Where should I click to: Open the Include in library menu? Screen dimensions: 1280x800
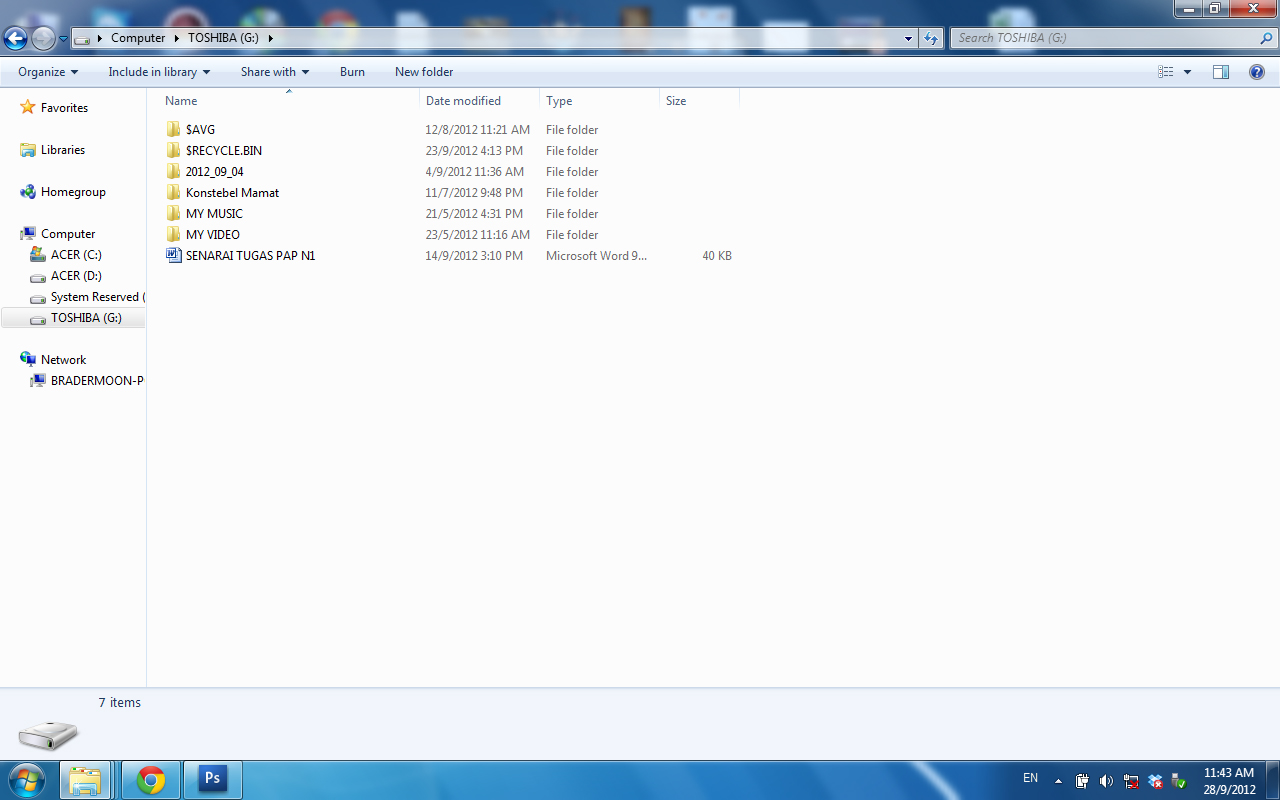(158, 71)
